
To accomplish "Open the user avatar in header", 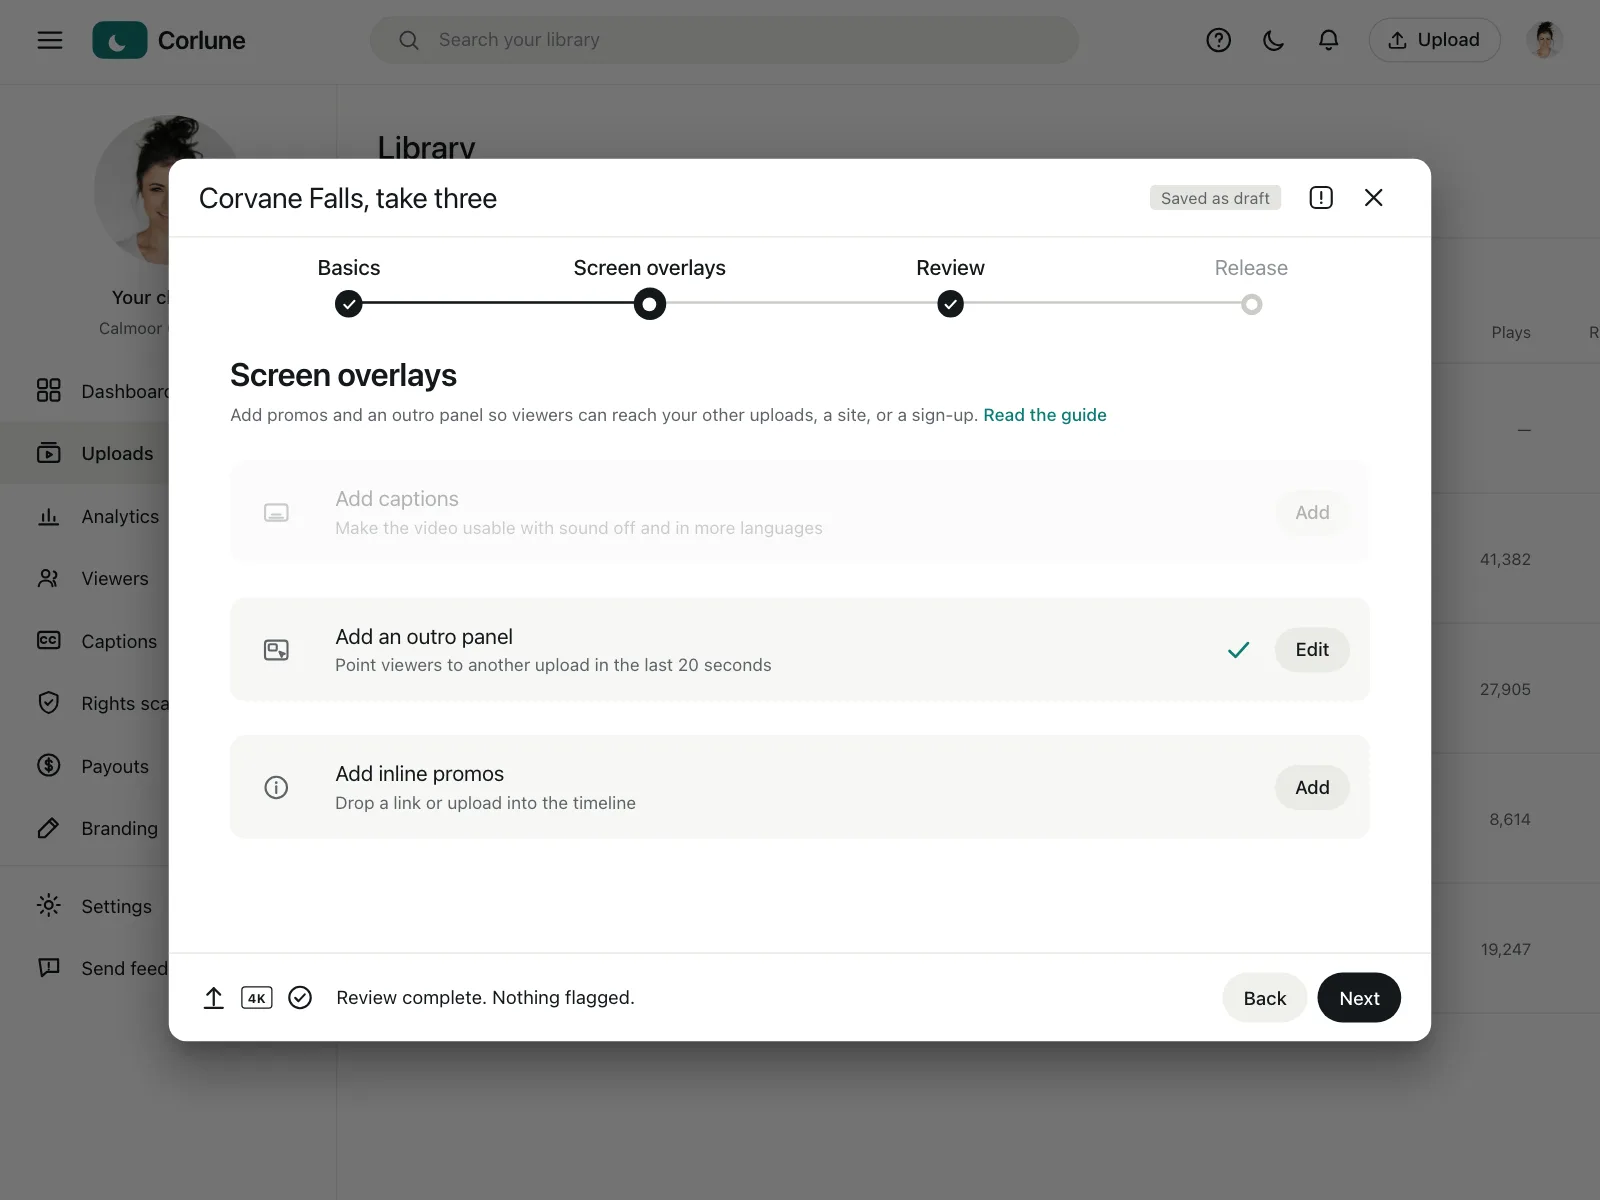I will [x=1545, y=40].
